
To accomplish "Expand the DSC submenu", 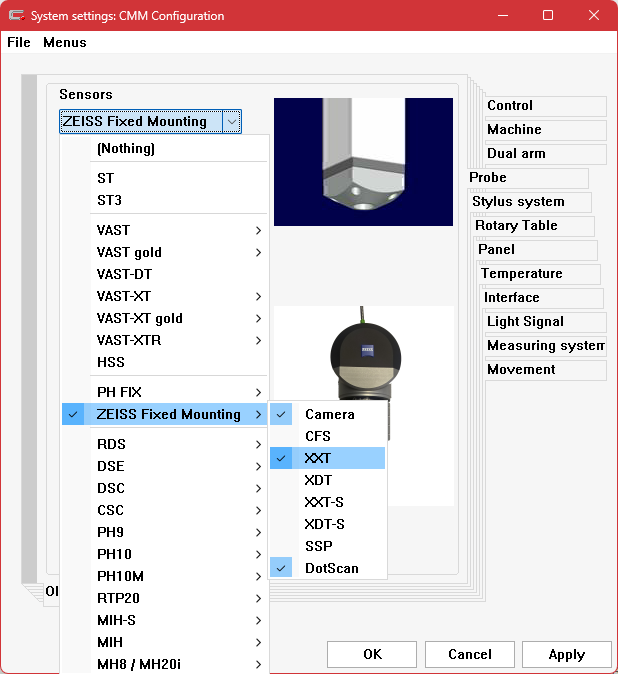I will click(165, 488).
